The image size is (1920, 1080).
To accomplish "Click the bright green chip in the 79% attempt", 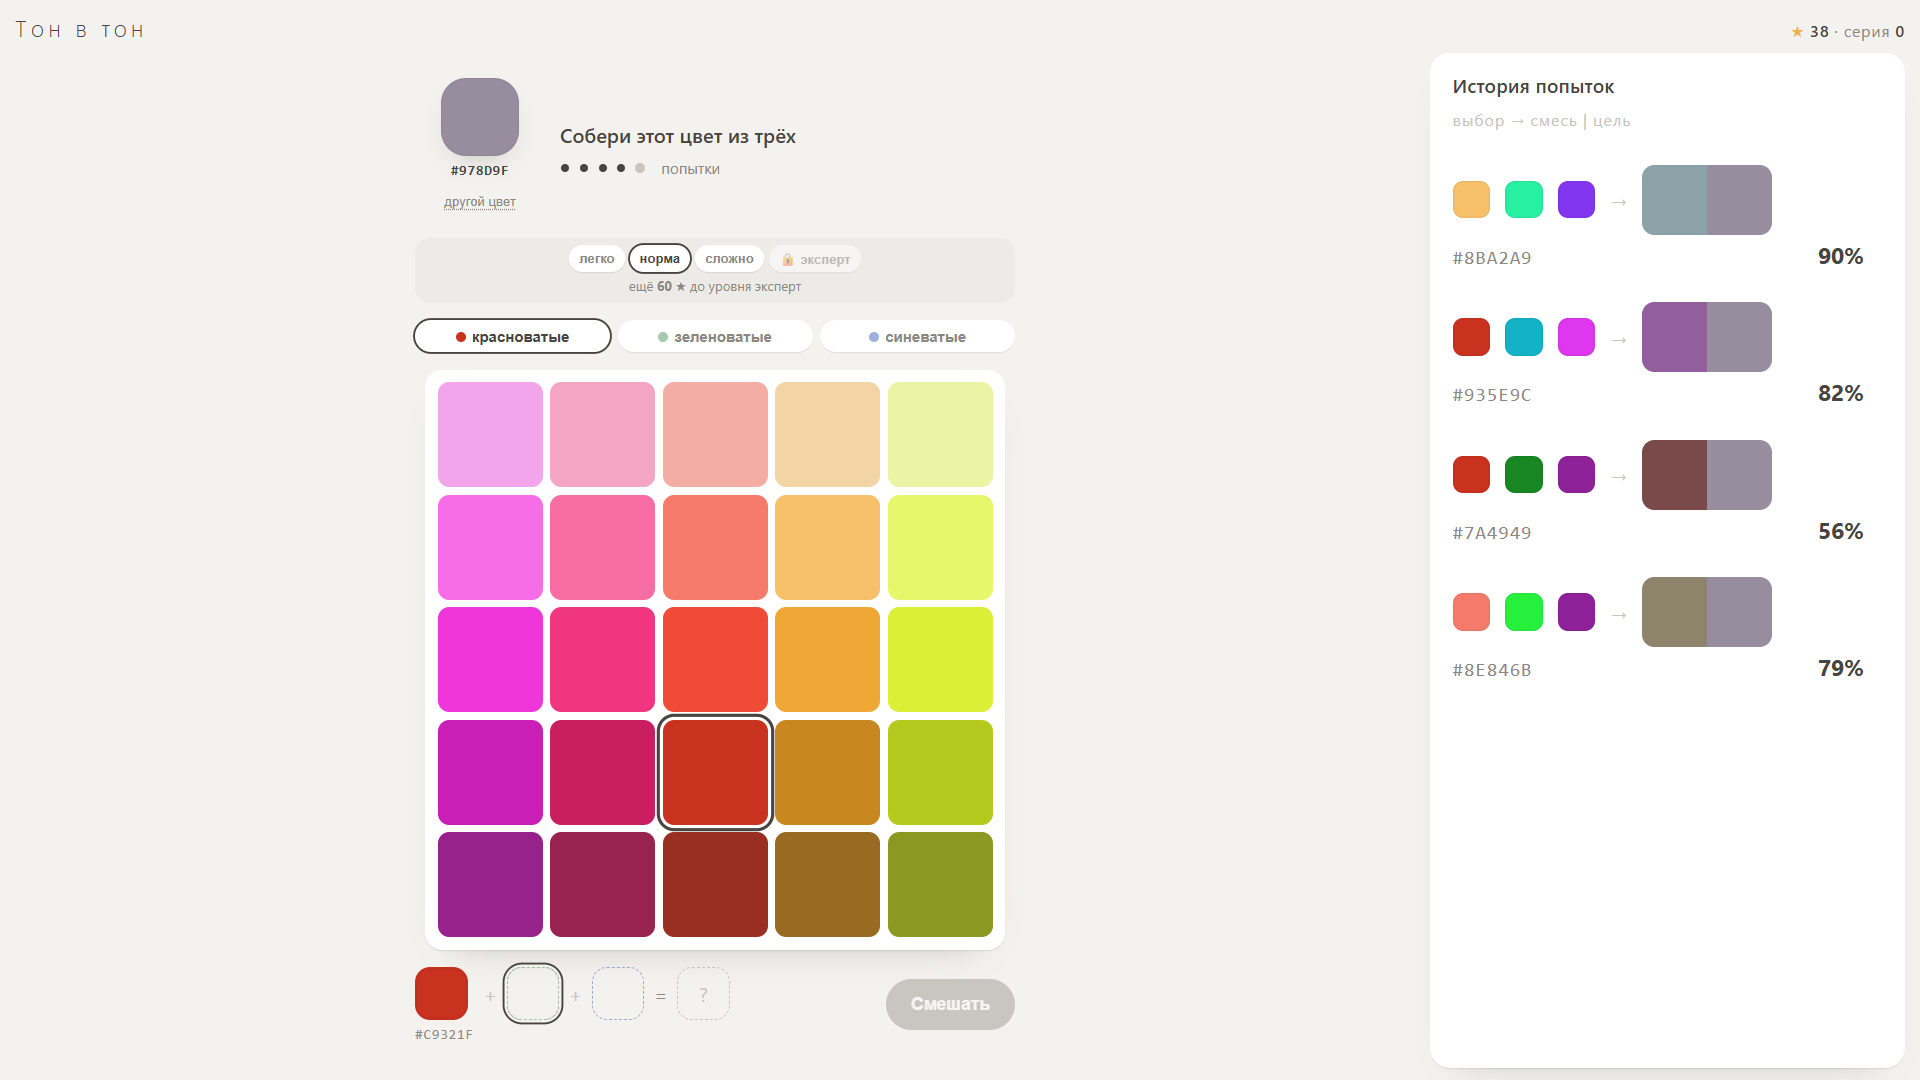I will tap(1524, 612).
